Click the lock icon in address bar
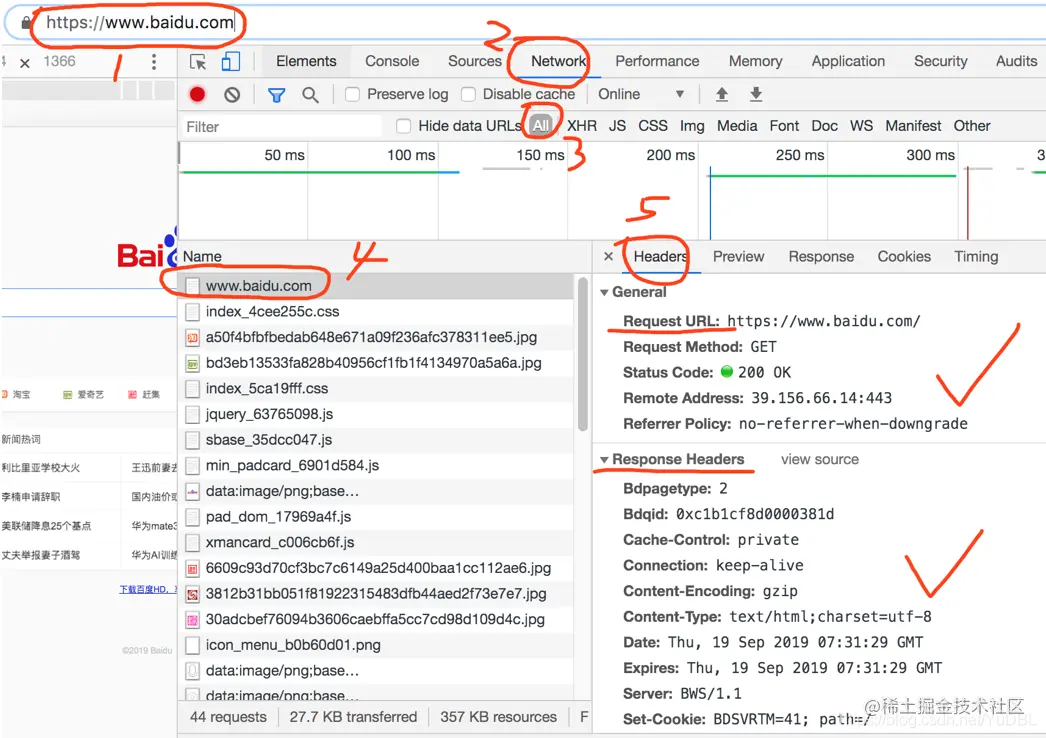Screen dimensions: 1046x738 tap(25, 23)
